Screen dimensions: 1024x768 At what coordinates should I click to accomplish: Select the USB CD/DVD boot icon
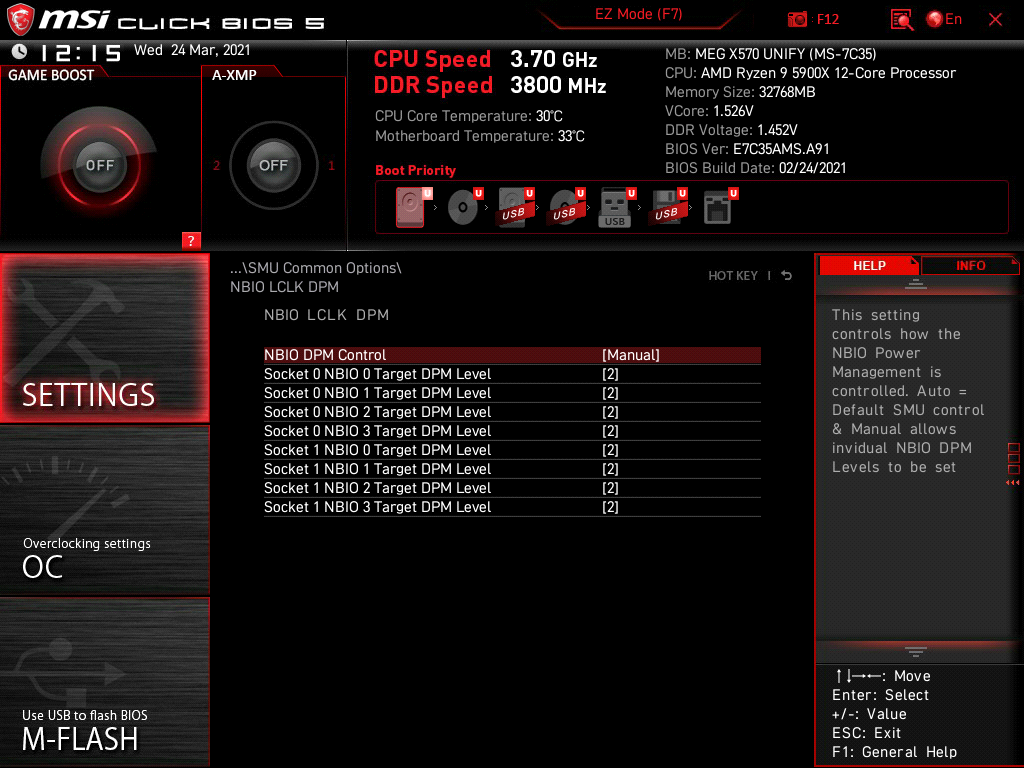(x=567, y=207)
